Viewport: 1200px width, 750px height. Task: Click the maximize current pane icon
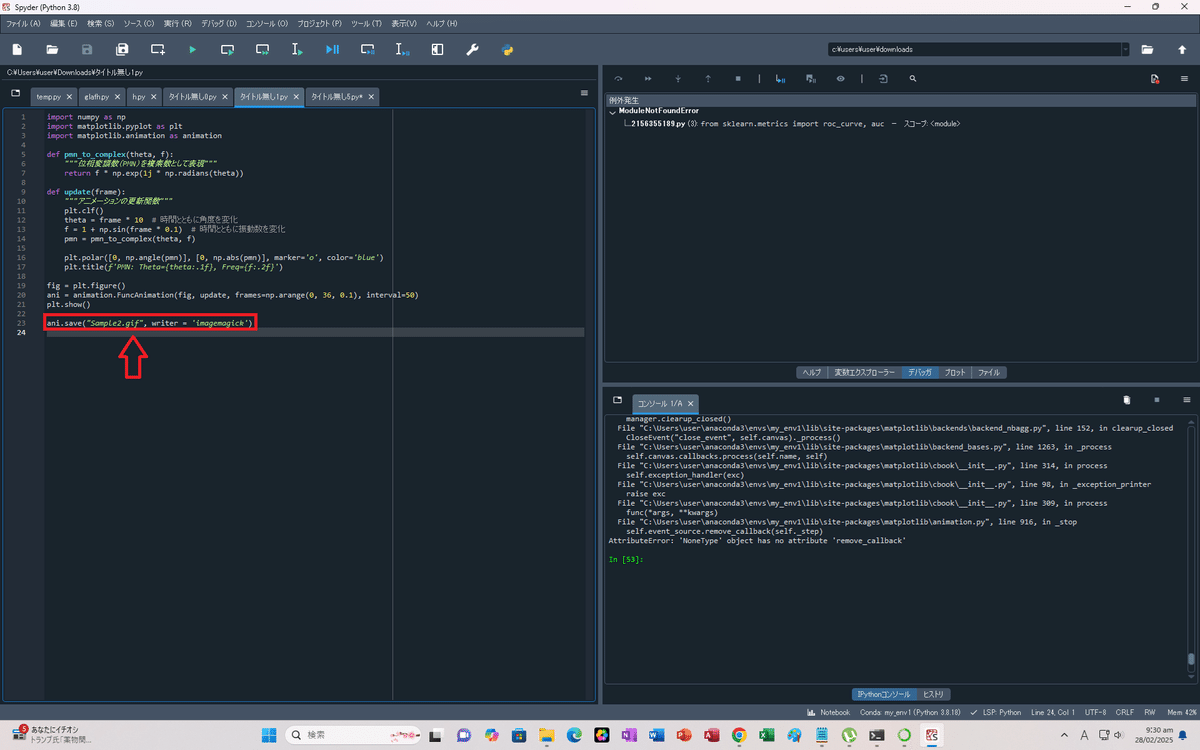pos(437,49)
